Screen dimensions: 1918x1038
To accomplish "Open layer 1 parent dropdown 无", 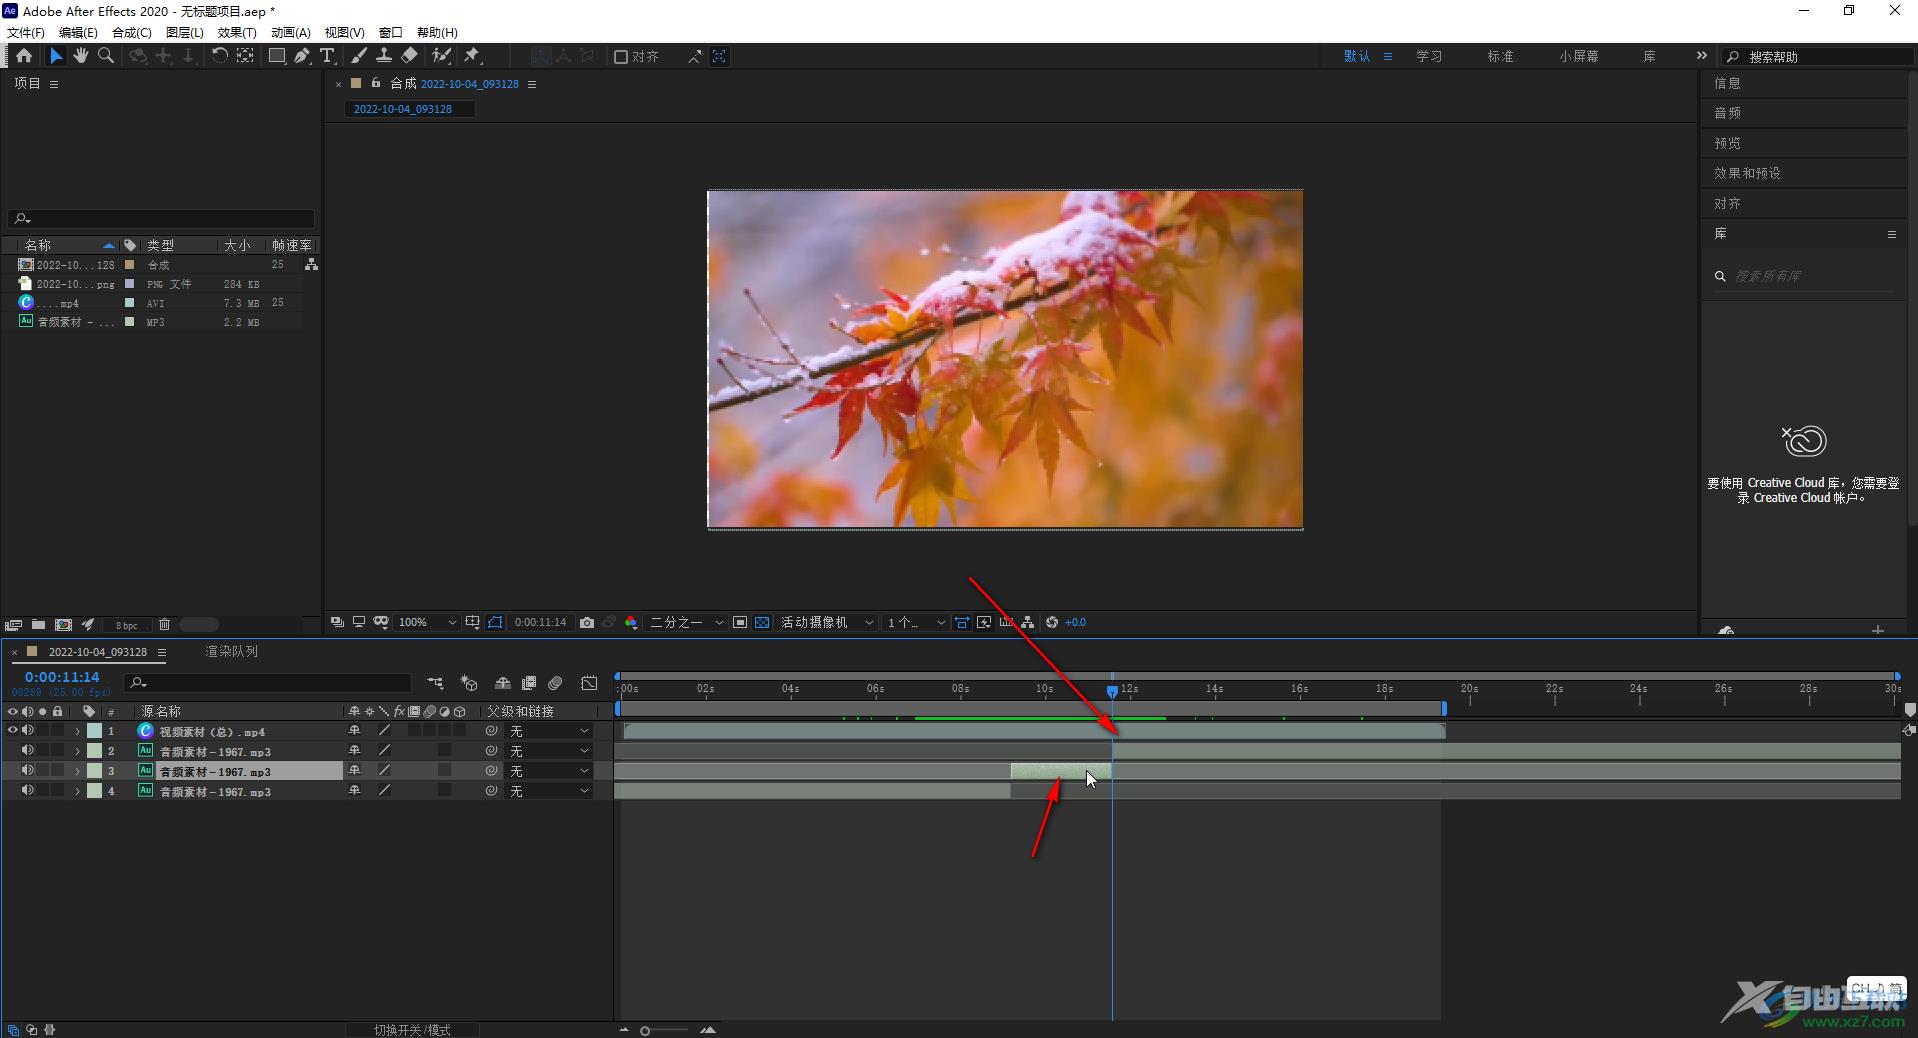I will coord(549,731).
